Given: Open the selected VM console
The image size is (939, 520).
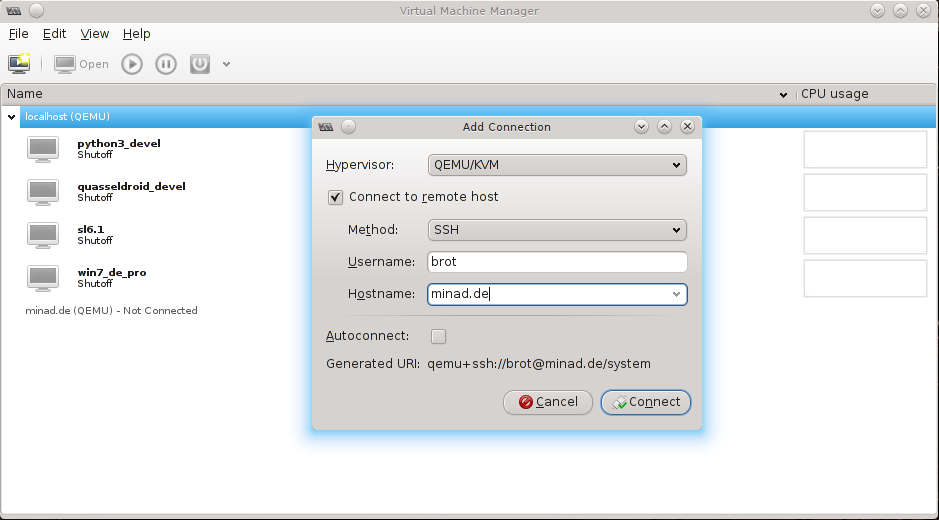Looking at the screenshot, I should pos(81,64).
